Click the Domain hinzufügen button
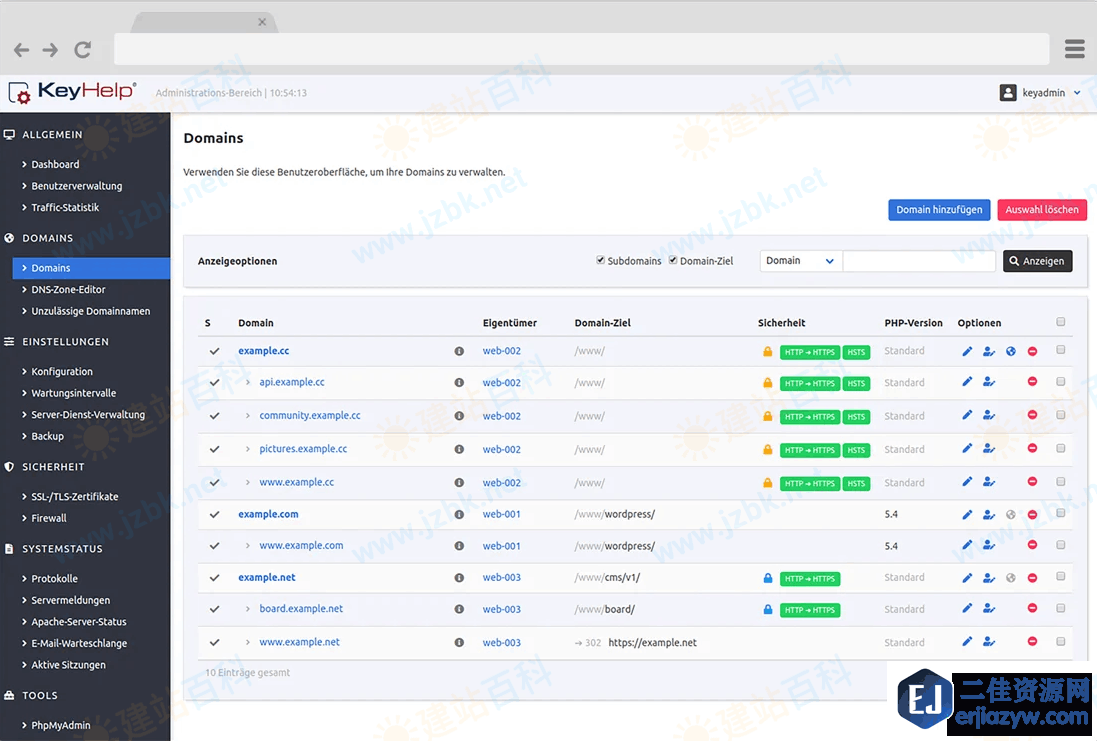 click(x=939, y=210)
